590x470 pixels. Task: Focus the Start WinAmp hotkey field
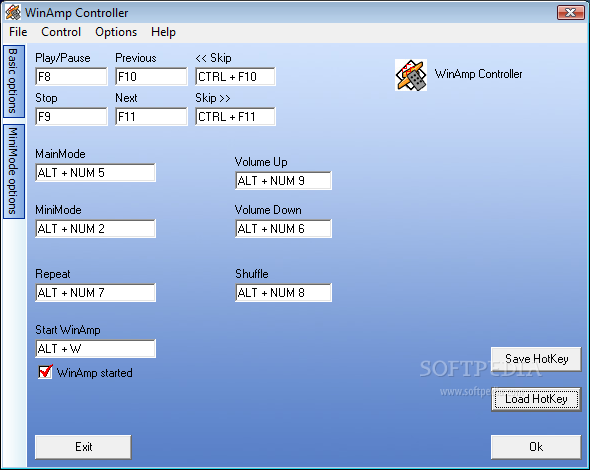point(95,349)
